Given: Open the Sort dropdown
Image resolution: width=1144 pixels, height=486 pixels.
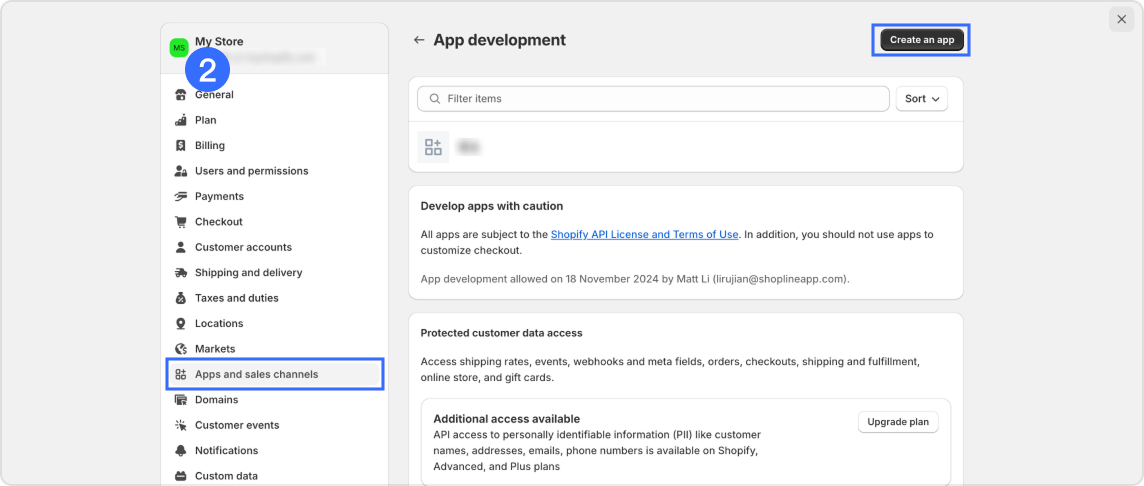Looking at the screenshot, I should click(x=921, y=99).
